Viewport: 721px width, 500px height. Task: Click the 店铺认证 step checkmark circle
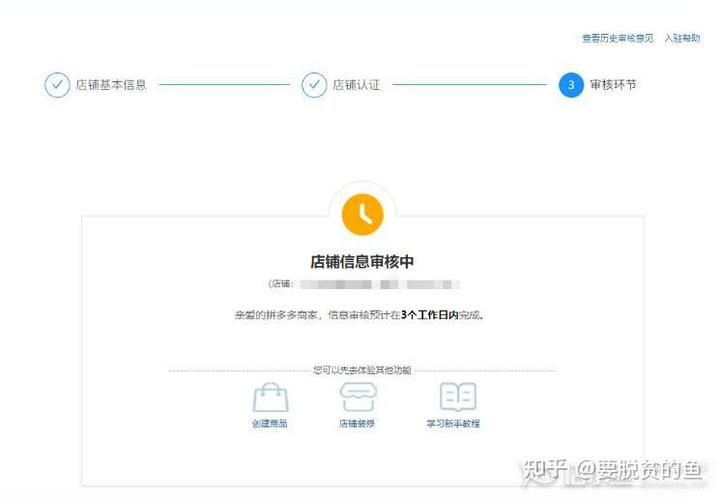314,85
